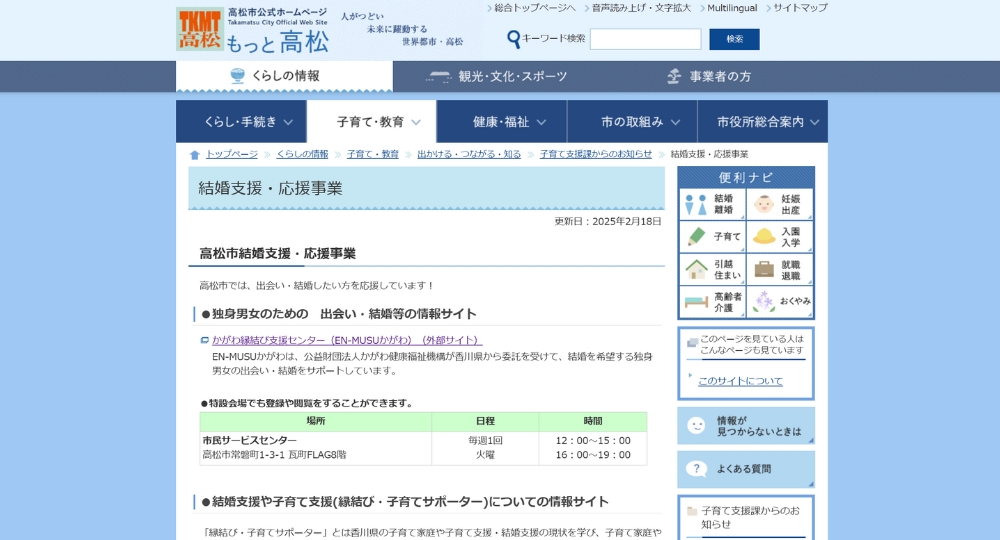1000x540 pixels.
Task: Click the external link icon before かがわ縁結び支援センター
Action: tap(205, 340)
